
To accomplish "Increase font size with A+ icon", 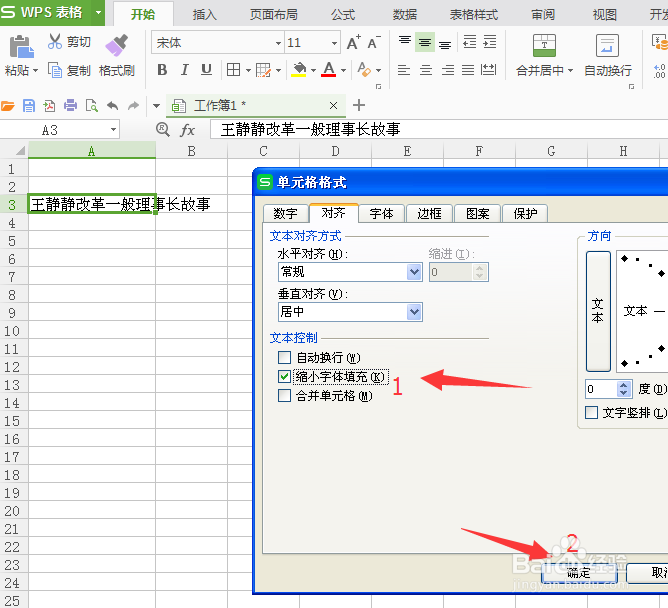I will (354, 42).
